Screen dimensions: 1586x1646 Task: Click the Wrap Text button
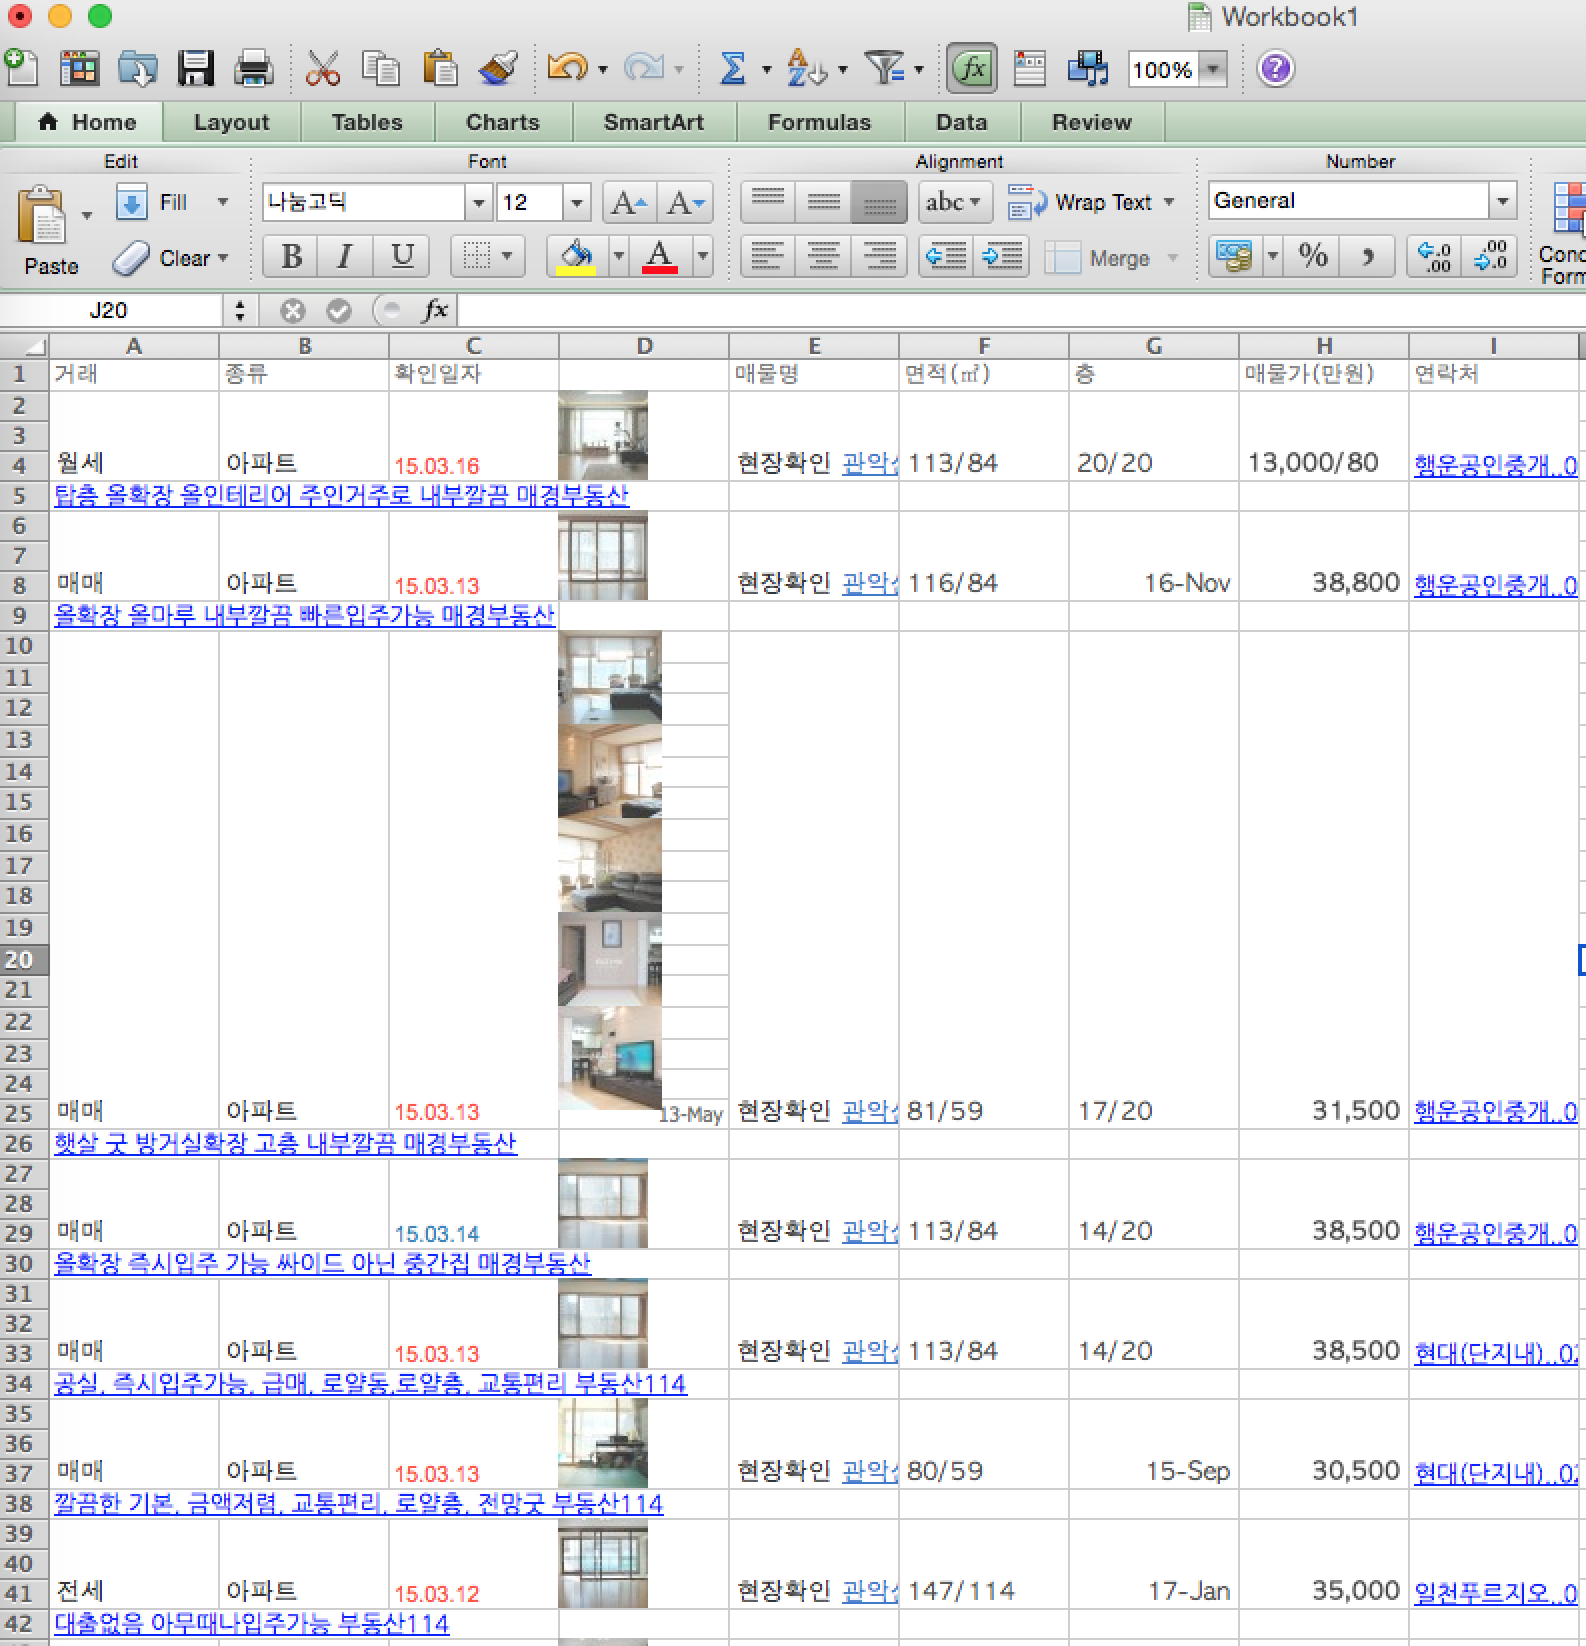(x=1091, y=202)
